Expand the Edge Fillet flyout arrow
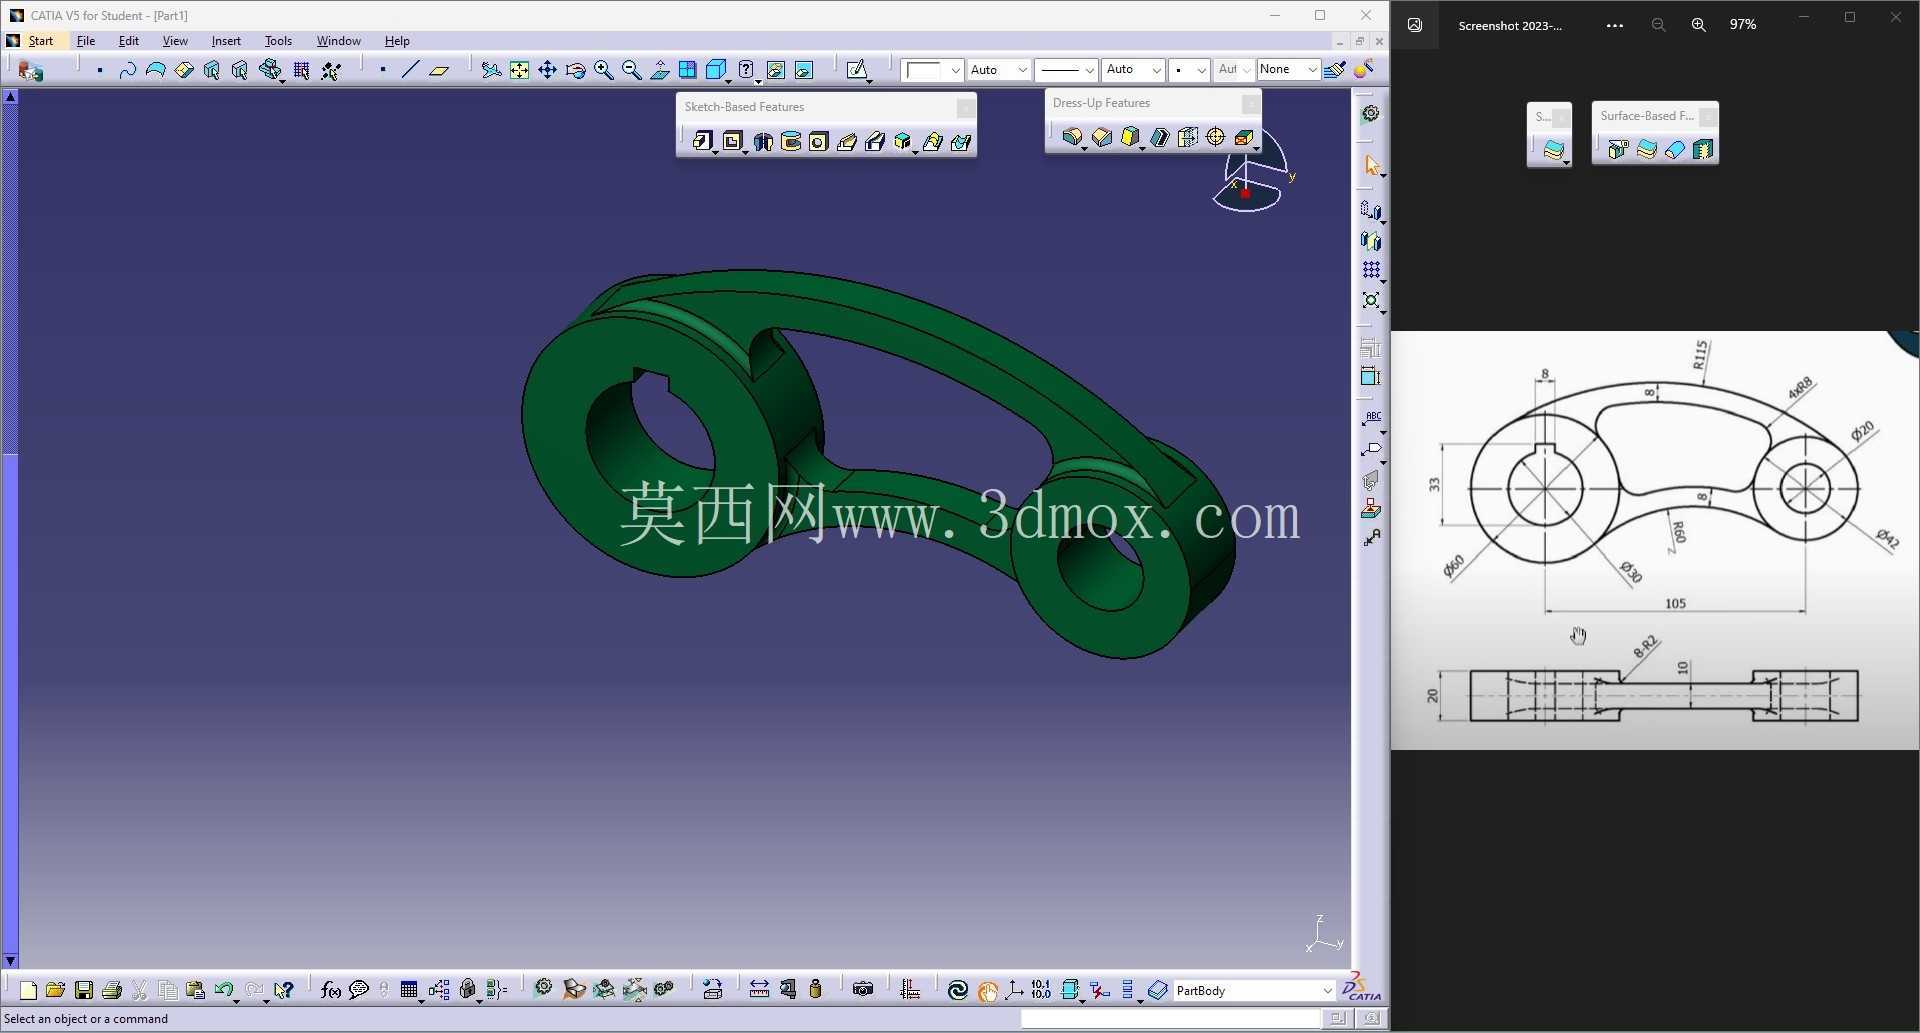 1084,148
